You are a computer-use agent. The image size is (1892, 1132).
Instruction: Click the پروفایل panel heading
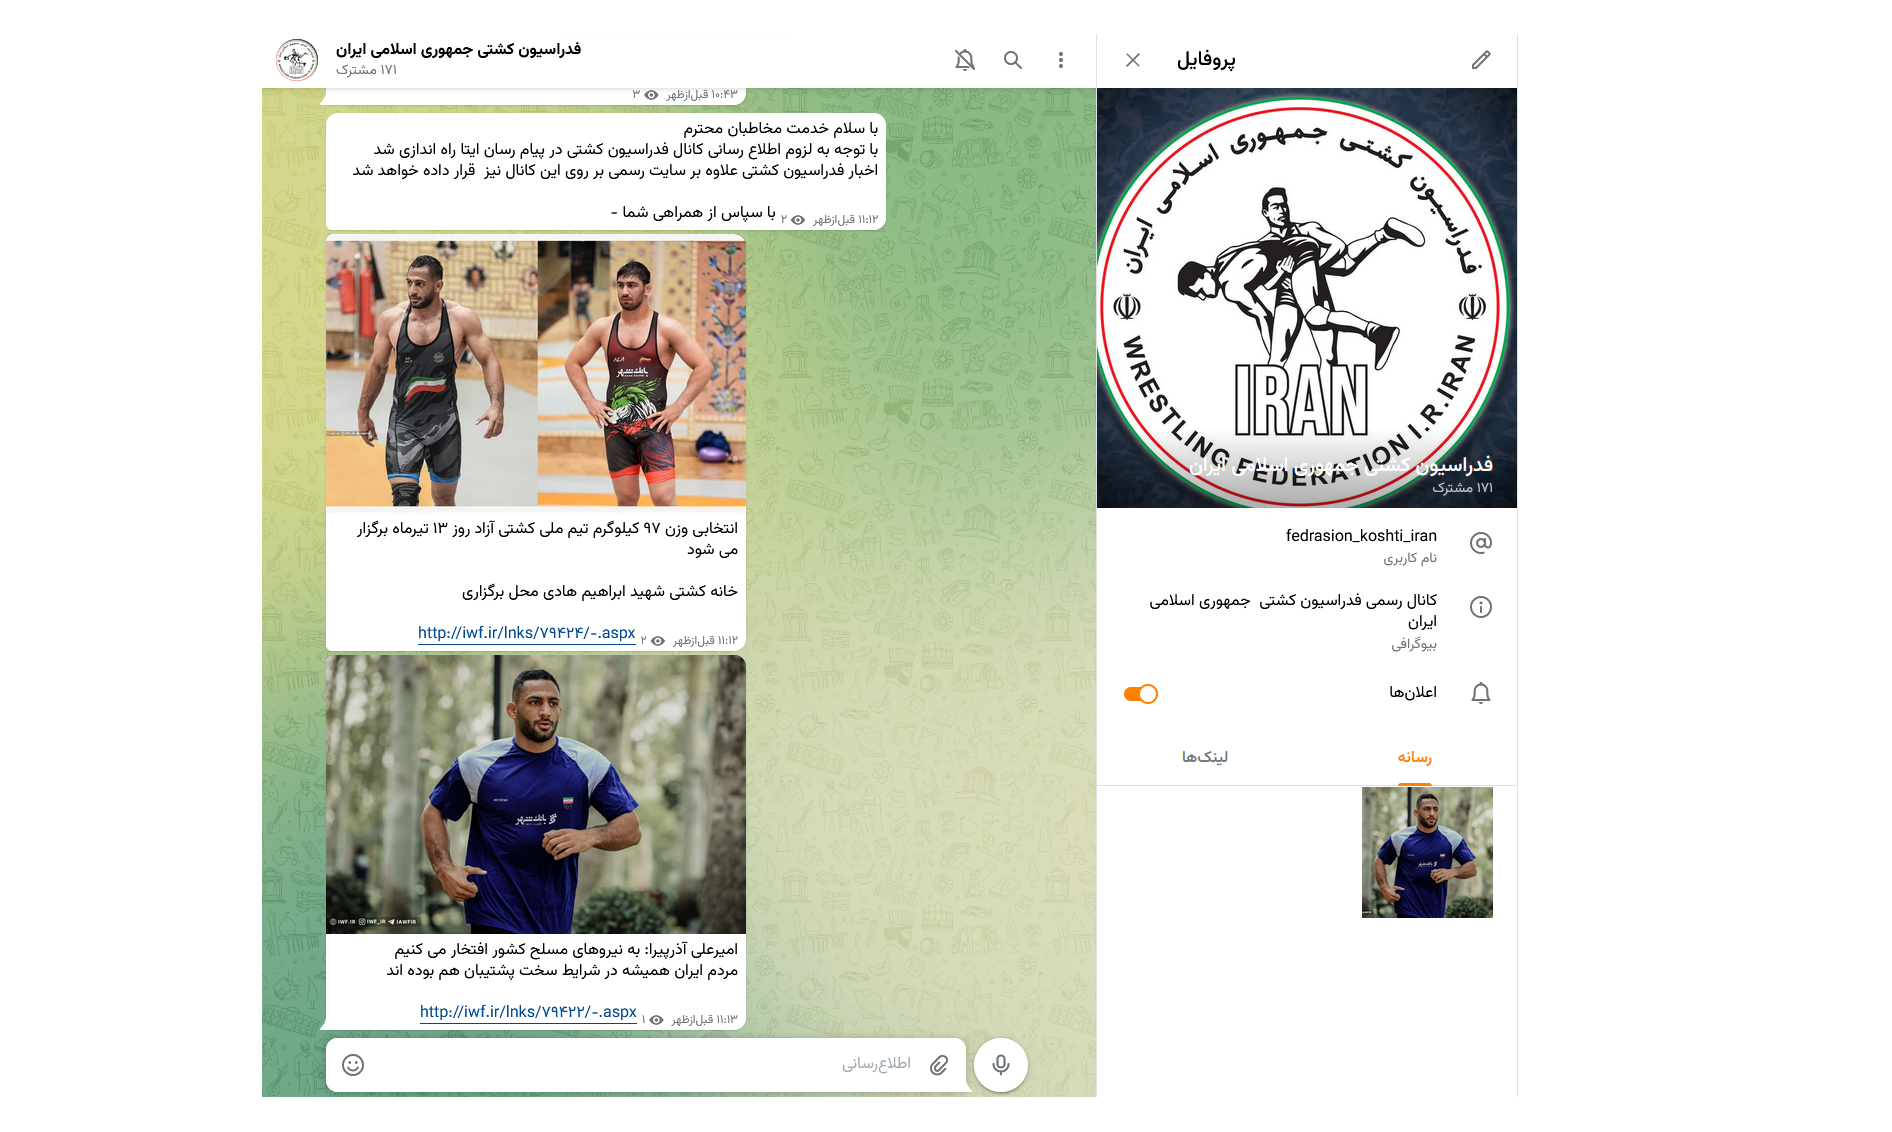click(1206, 60)
